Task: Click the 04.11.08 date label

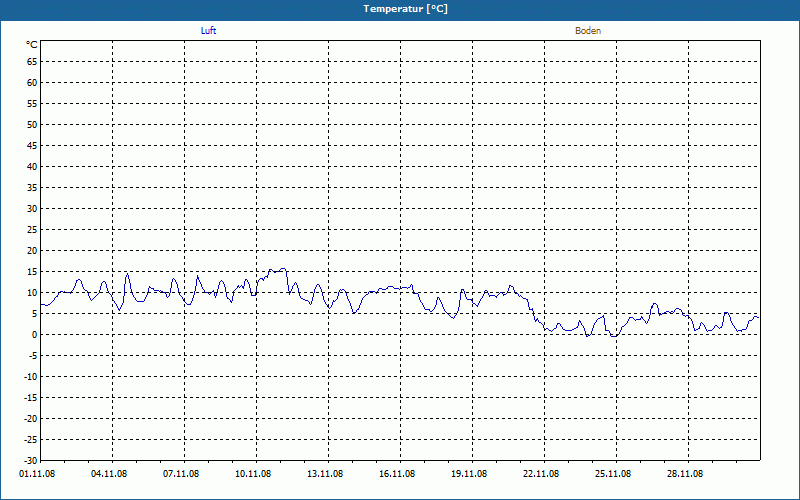Action: pos(109,474)
